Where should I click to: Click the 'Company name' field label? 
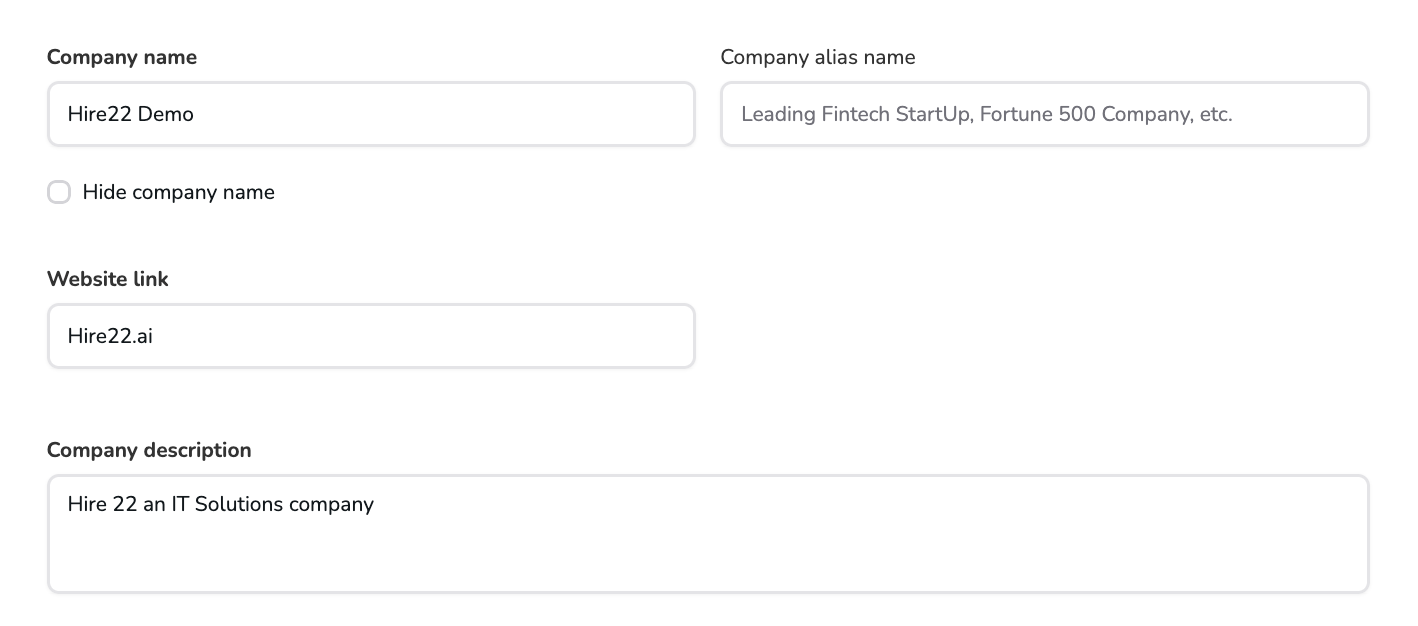tap(122, 57)
